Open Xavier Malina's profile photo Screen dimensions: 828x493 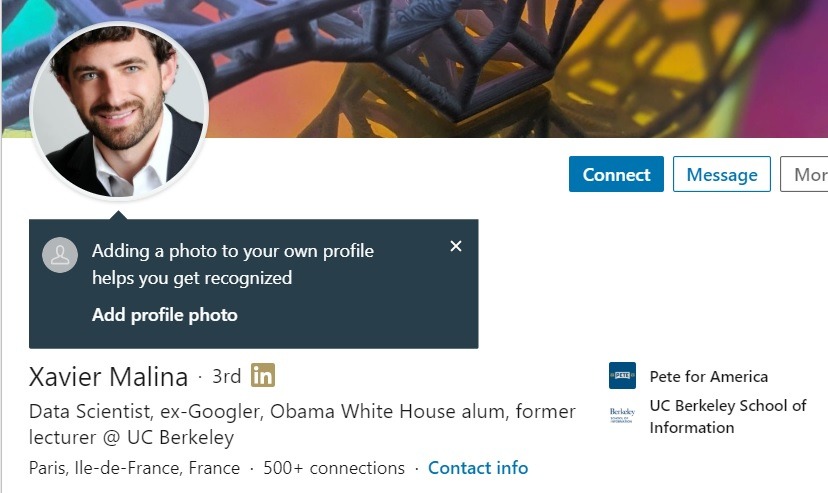click(x=119, y=110)
